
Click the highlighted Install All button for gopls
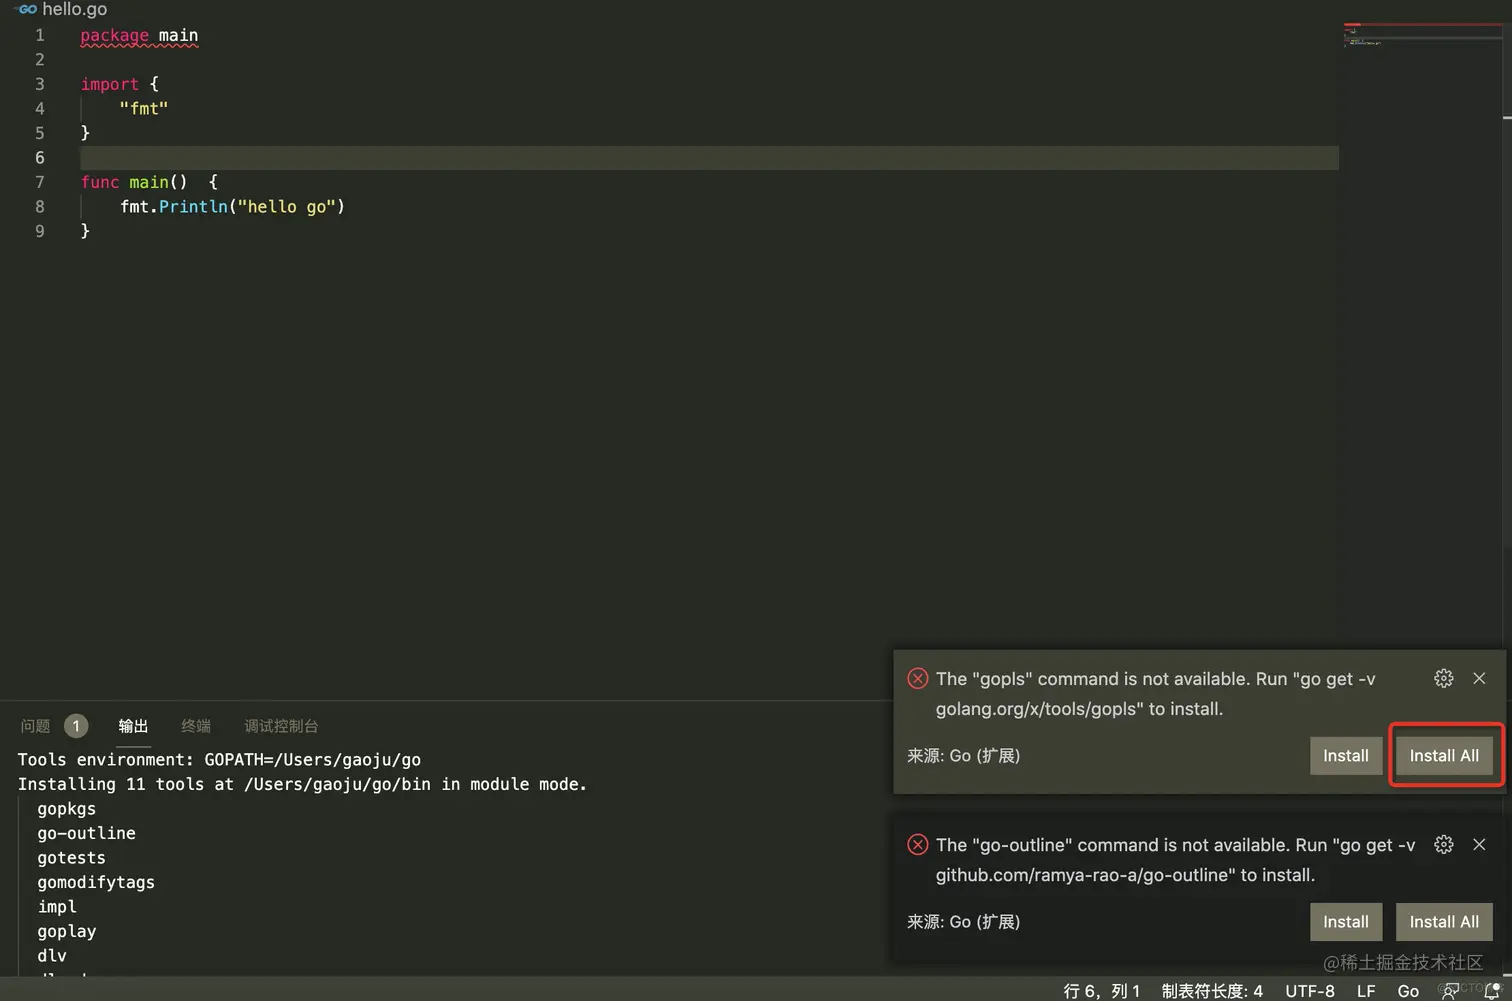point(1444,756)
